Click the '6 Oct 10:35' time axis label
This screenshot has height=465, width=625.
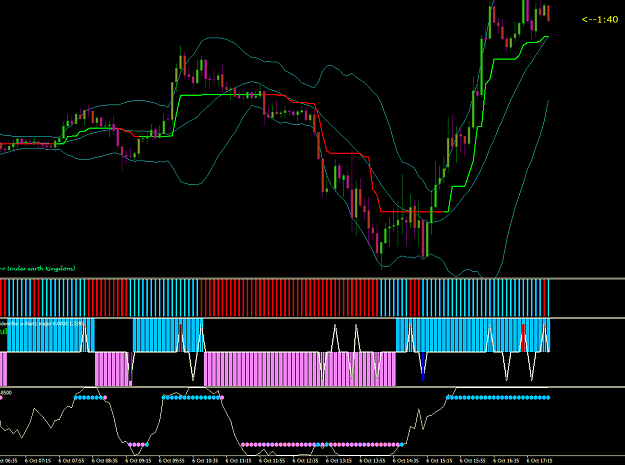coord(205,461)
